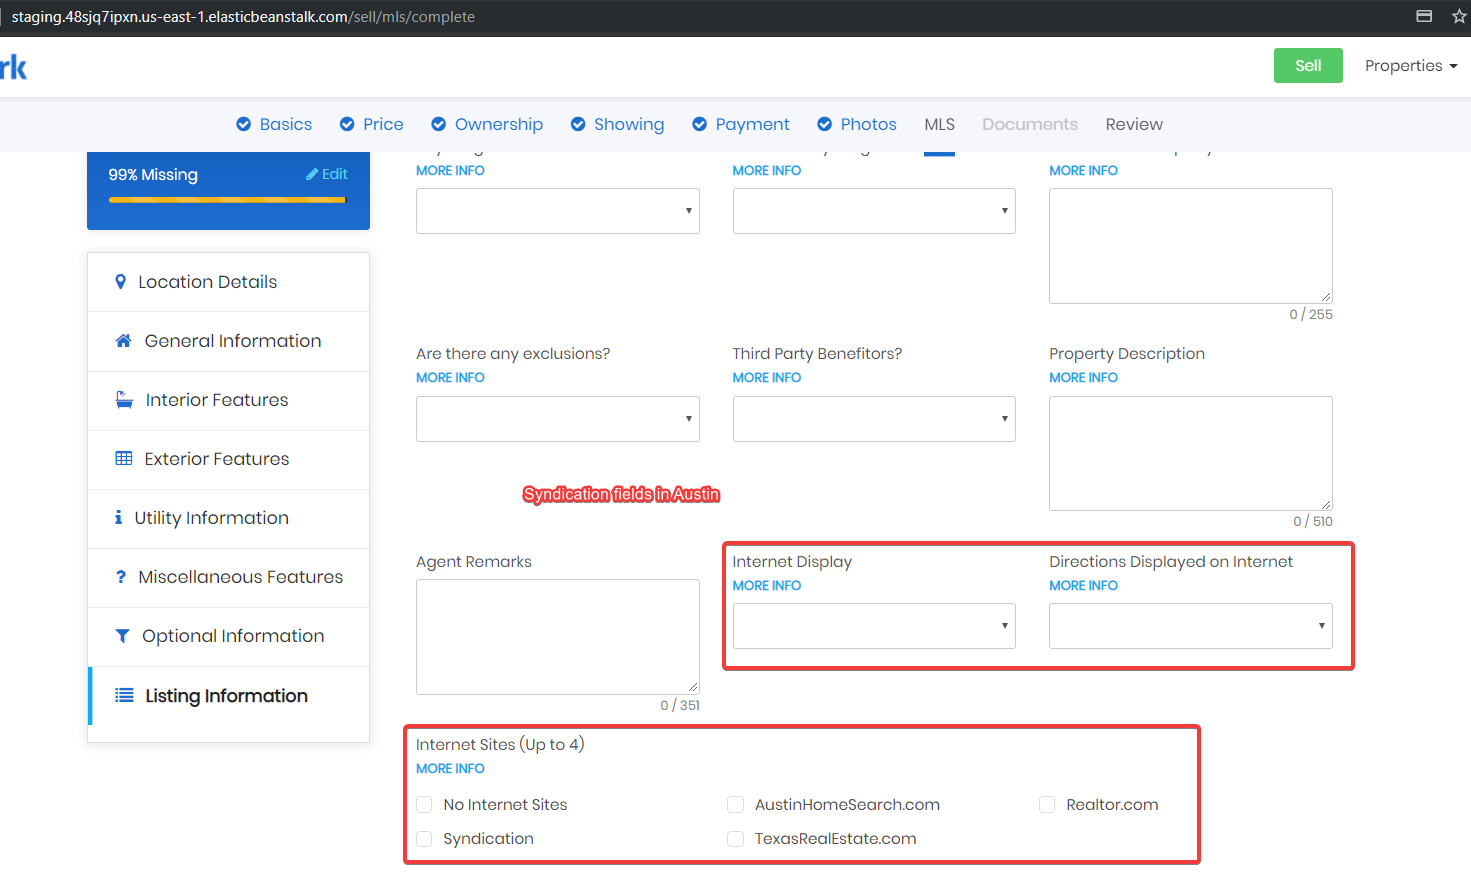Toggle the Realtor.com checkbox
Image resolution: width=1471 pixels, height=874 pixels.
1047,805
